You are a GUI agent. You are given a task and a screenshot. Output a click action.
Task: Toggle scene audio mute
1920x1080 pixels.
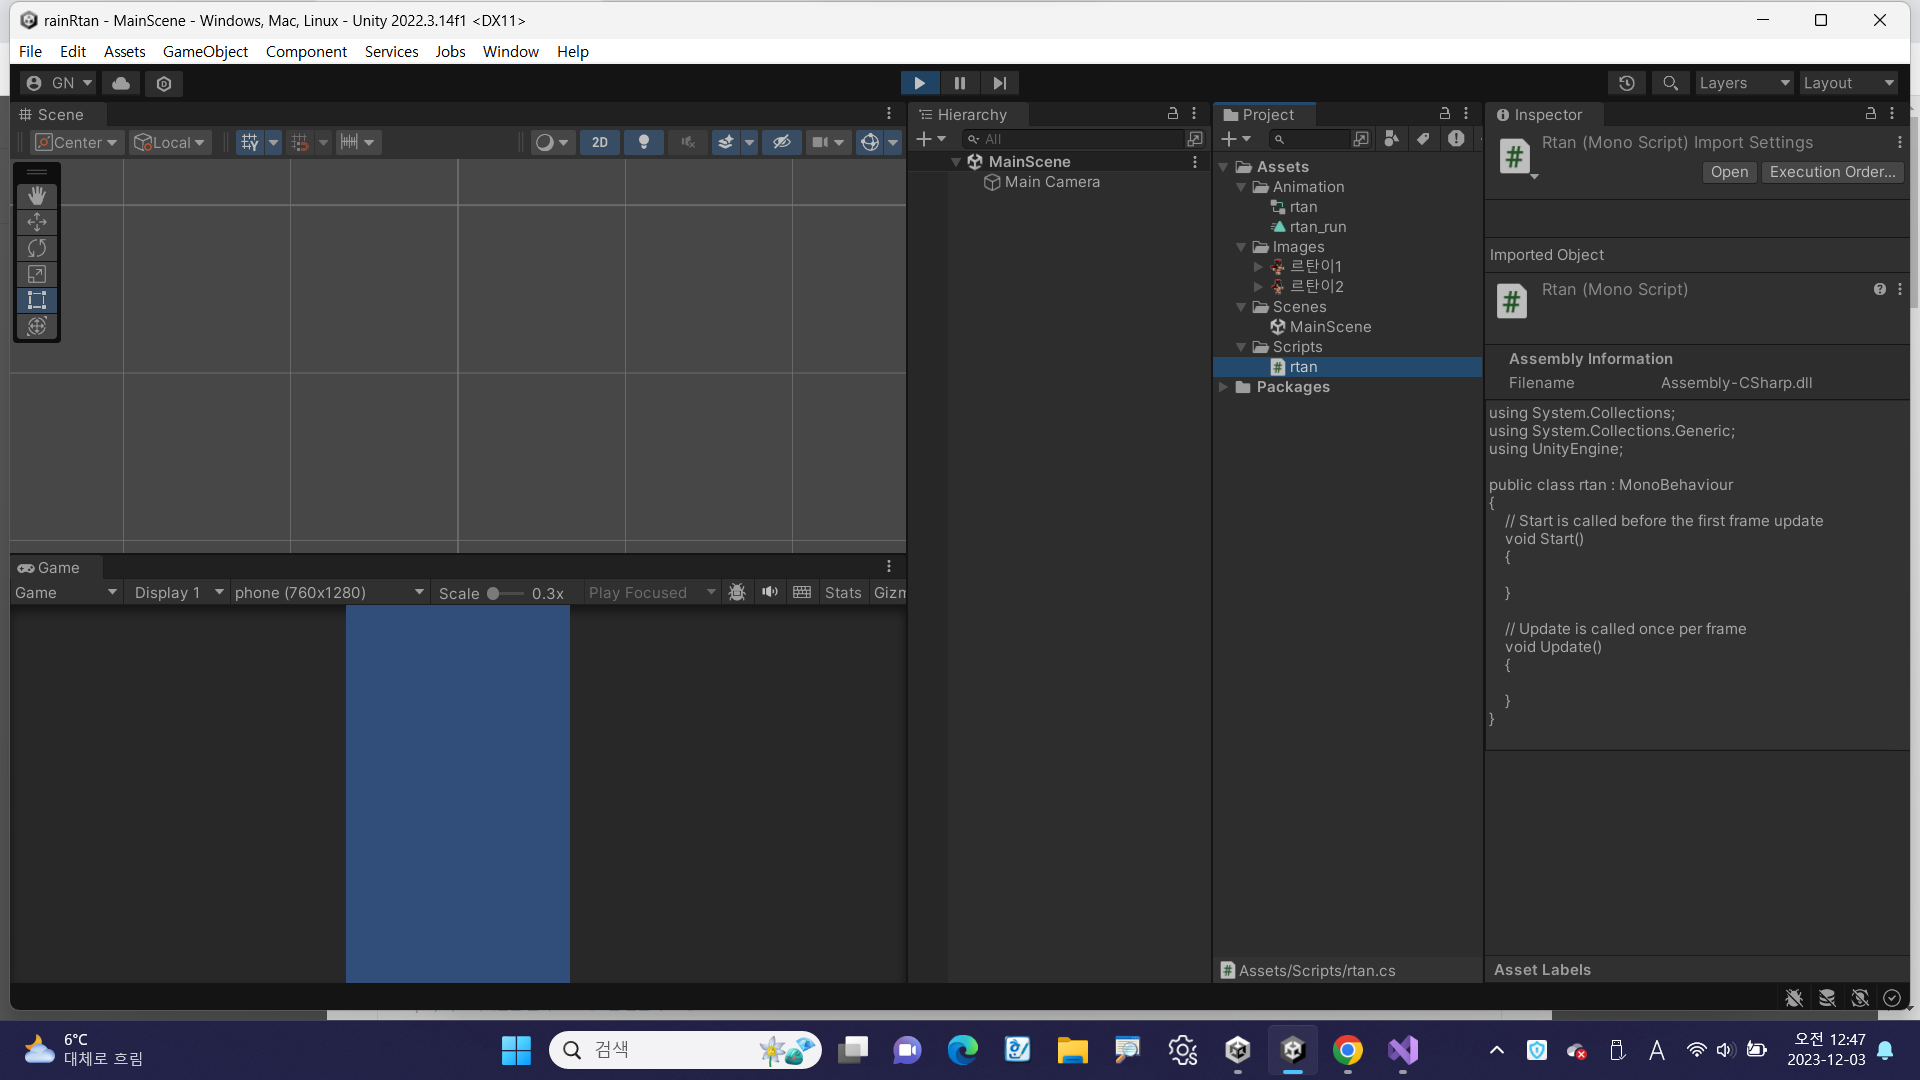pos(688,142)
